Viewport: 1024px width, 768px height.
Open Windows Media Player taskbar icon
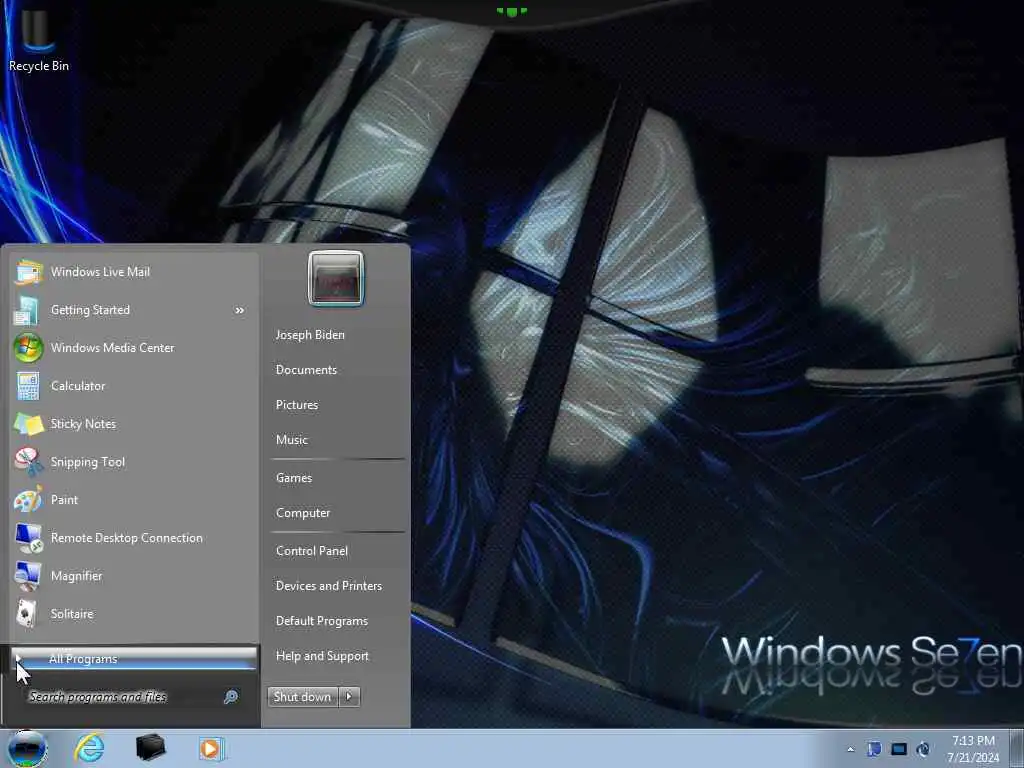click(212, 748)
